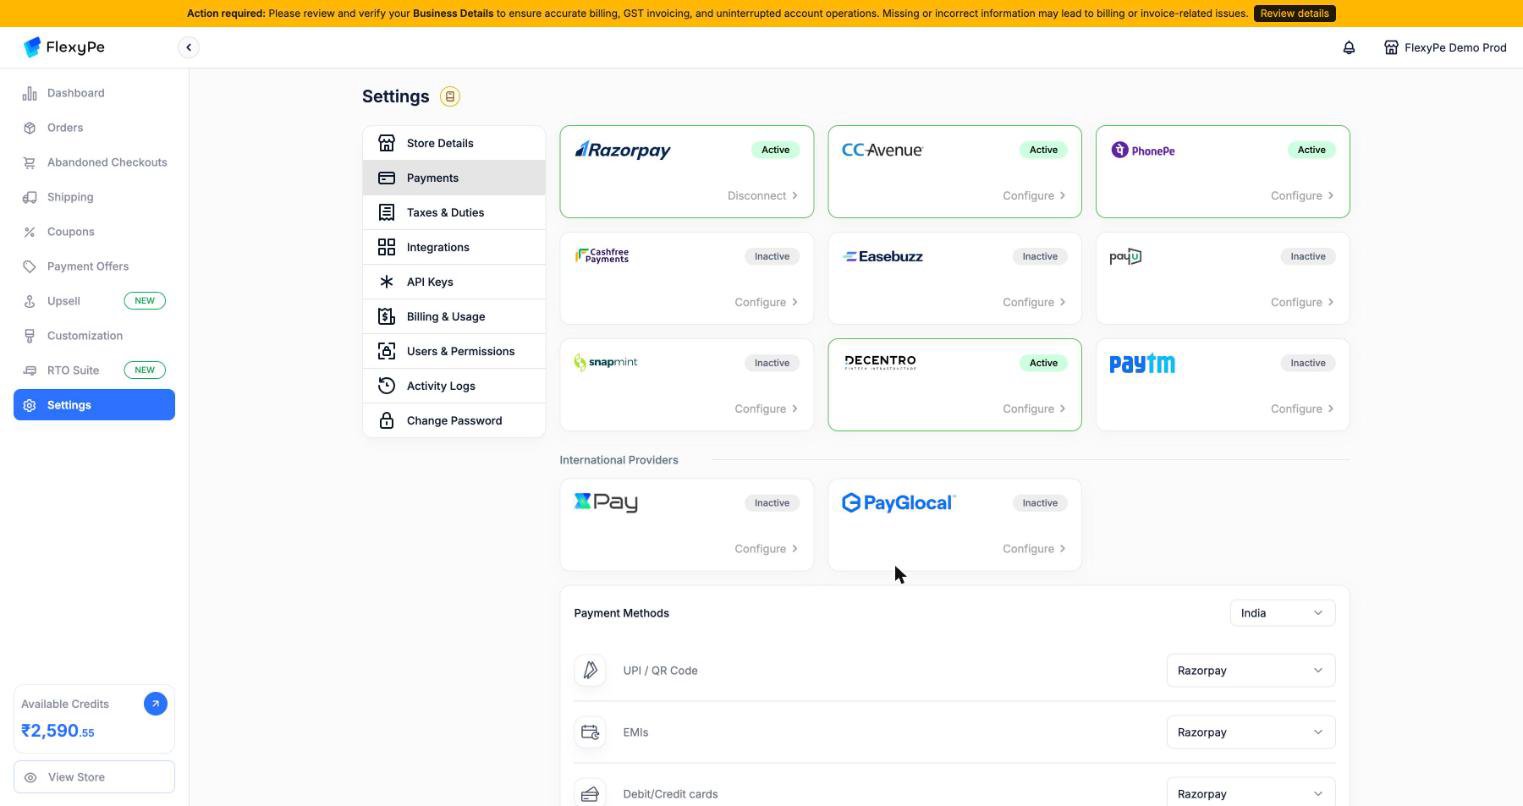Screen dimensions: 1523x806
Task: Click the International Providers heading
Action: coord(619,460)
